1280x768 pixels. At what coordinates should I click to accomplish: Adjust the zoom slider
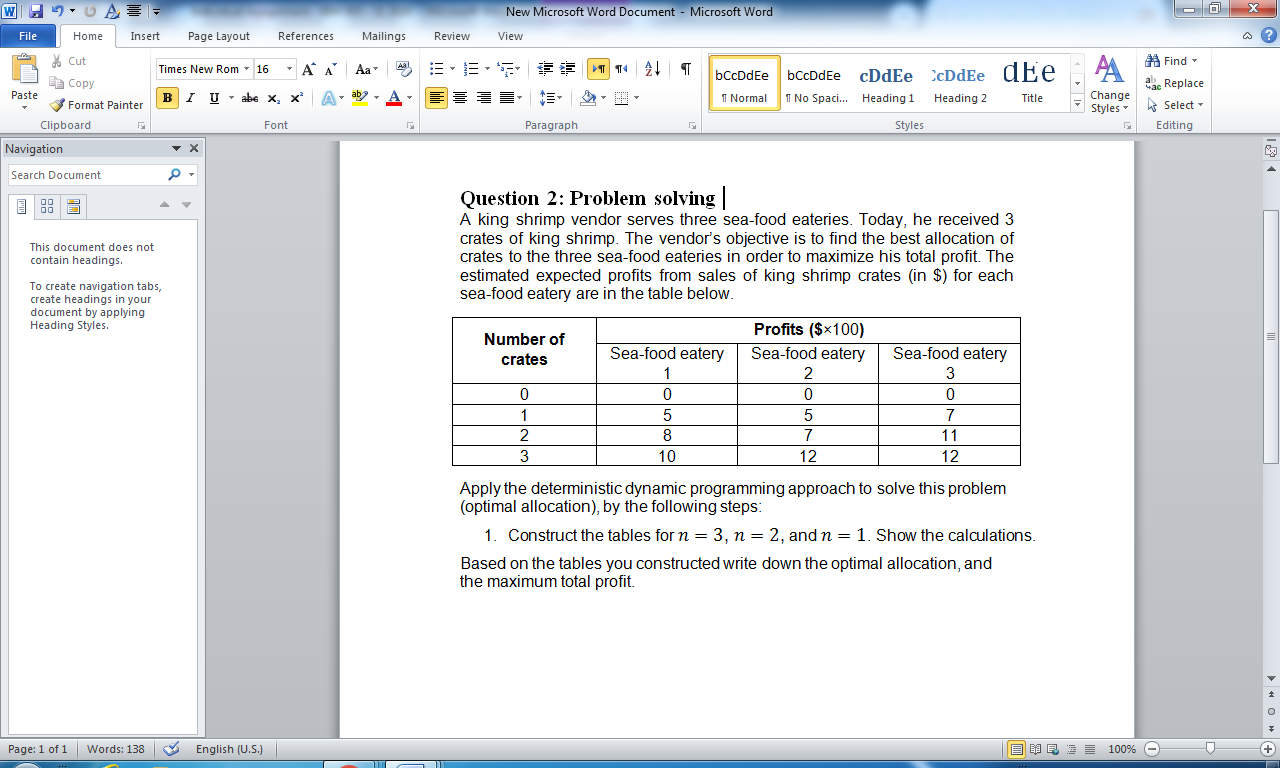[1208, 748]
